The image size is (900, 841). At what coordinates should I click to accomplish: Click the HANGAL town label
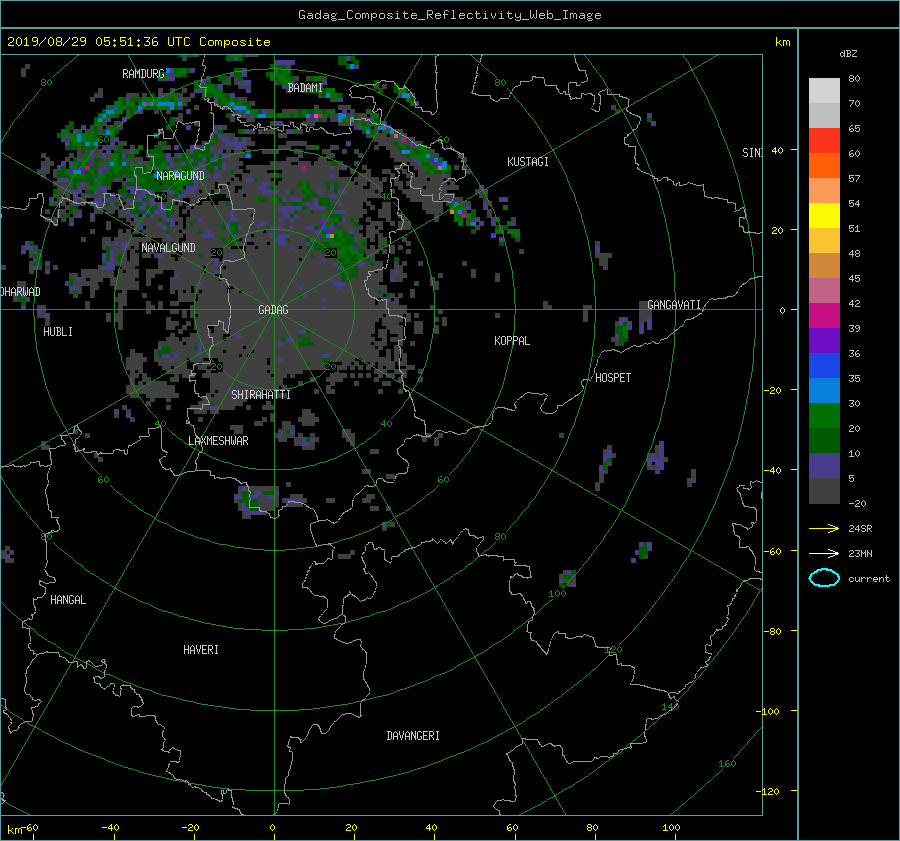68,600
